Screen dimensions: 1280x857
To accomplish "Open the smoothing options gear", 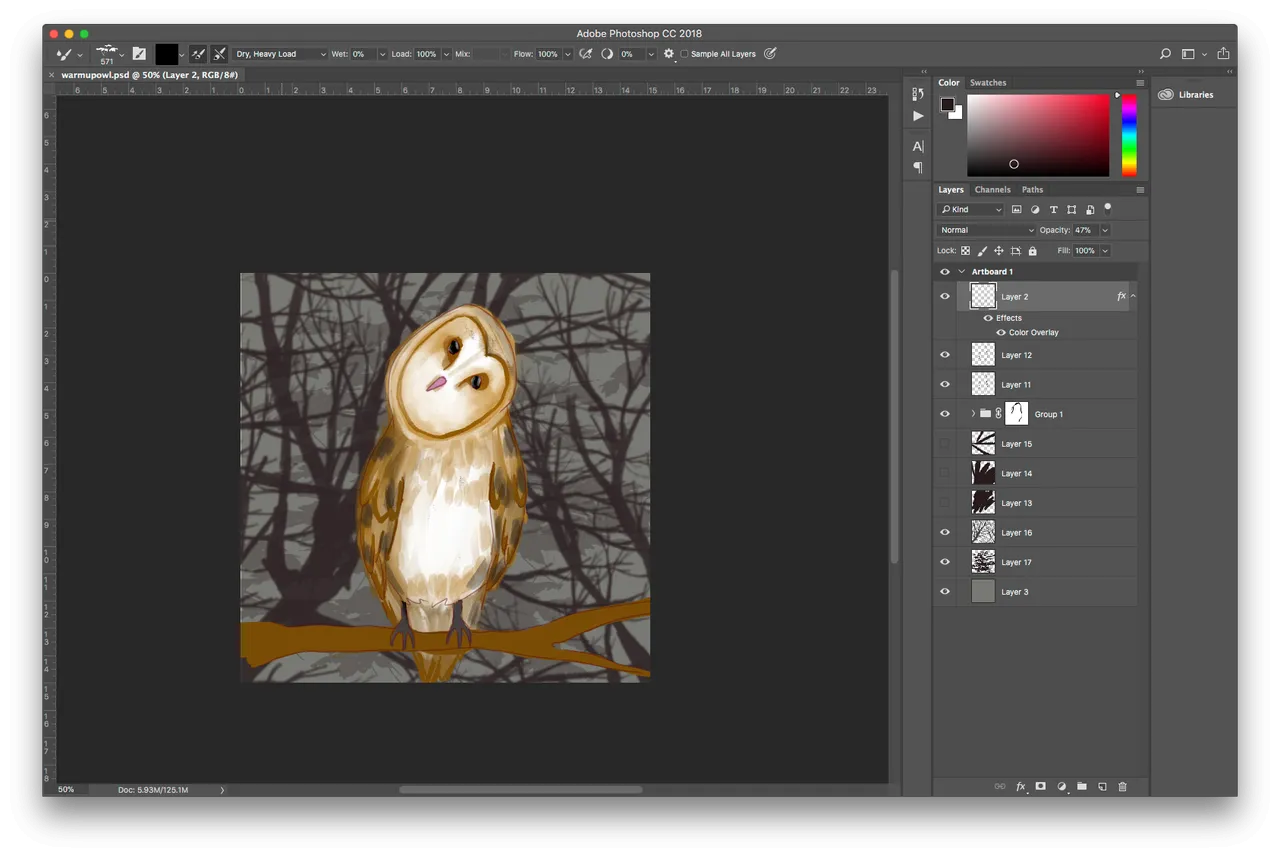I will [x=669, y=54].
